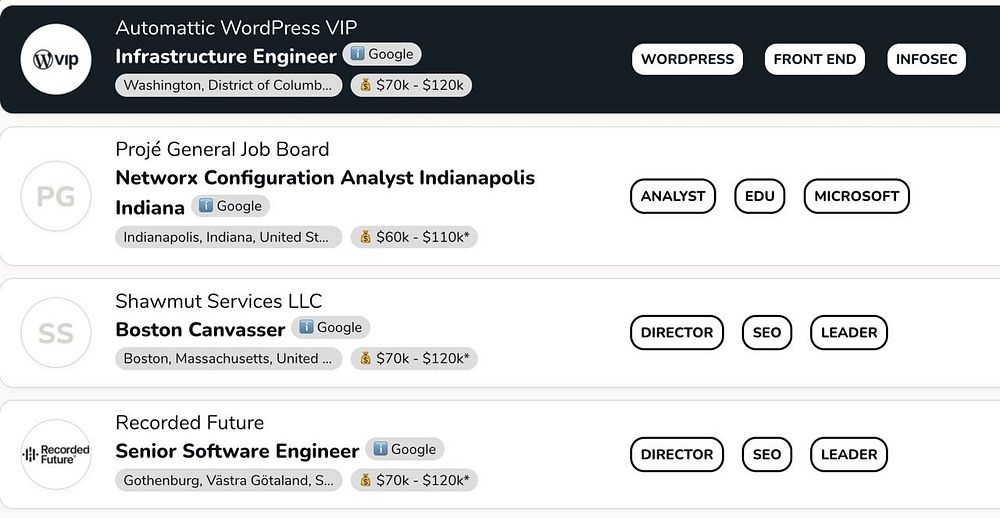Click the SS company avatar
1000x518 pixels.
(x=56, y=333)
